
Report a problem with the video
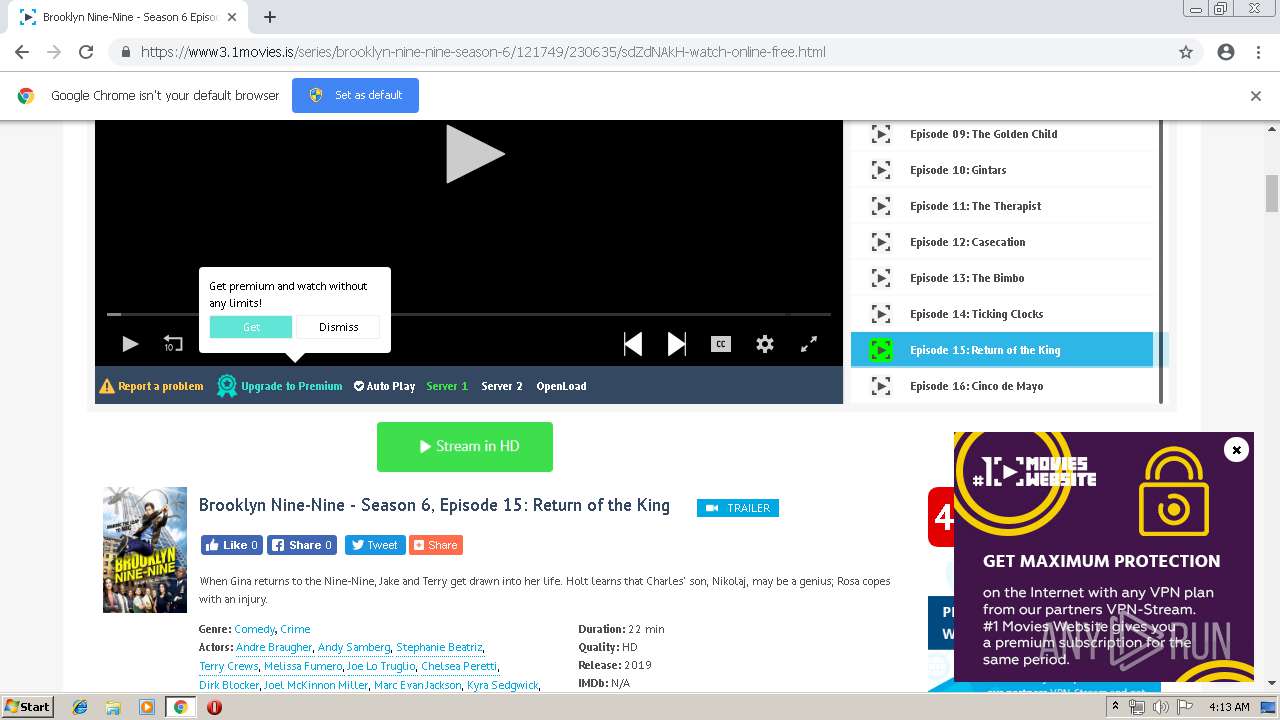[x=151, y=386]
